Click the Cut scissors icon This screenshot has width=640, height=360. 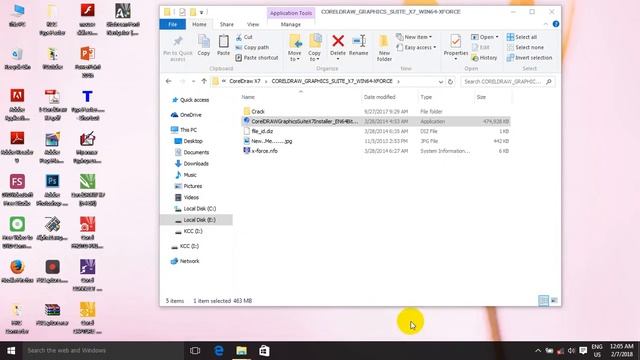(x=239, y=37)
